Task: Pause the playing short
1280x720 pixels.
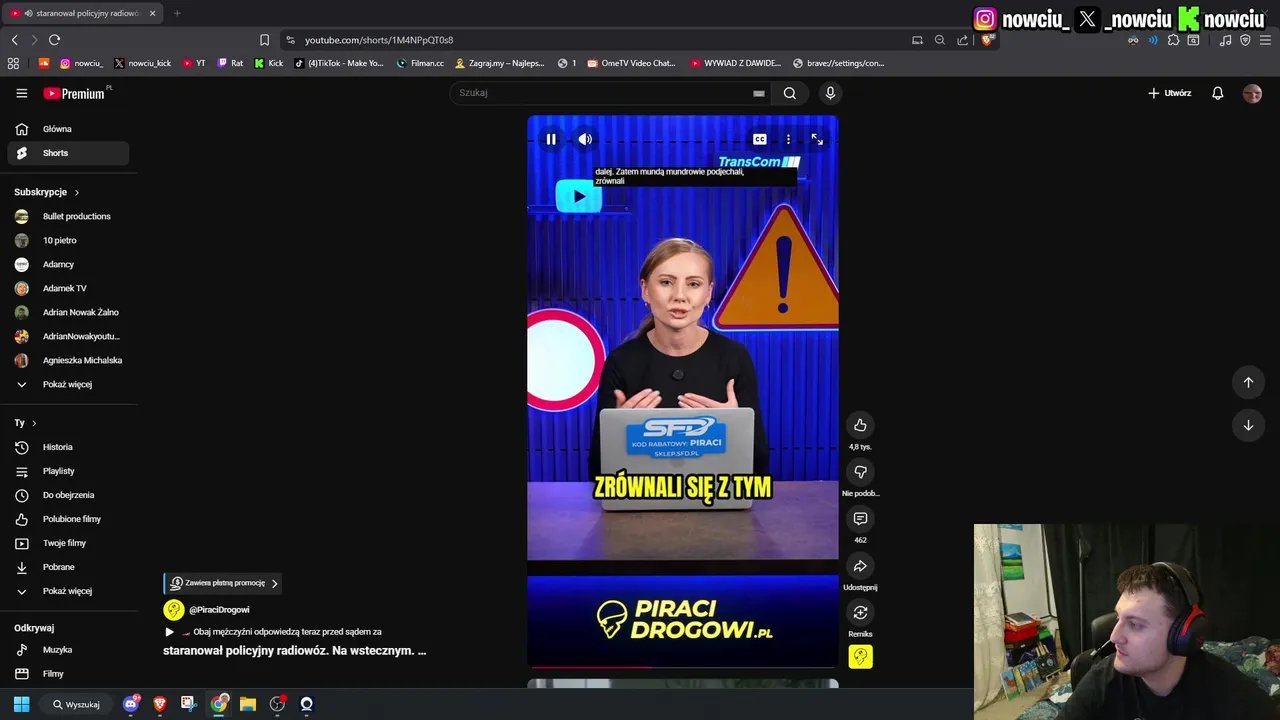Action: click(x=551, y=139)
